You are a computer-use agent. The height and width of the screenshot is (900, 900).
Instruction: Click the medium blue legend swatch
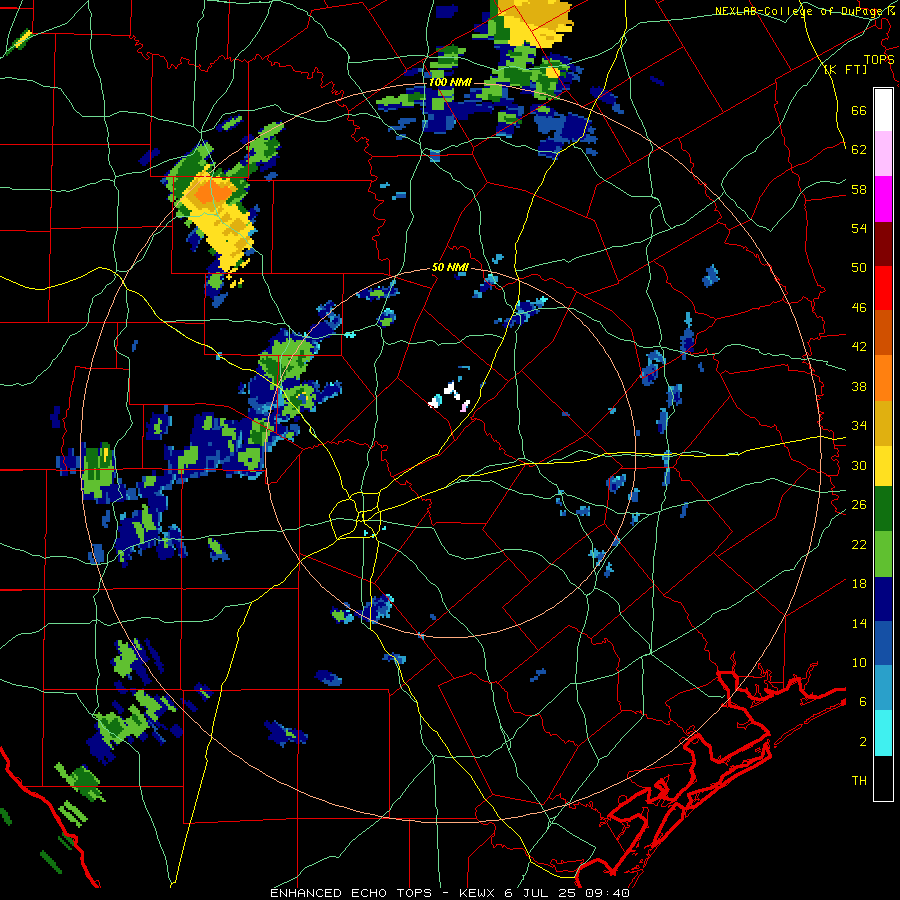coord(883,644)
